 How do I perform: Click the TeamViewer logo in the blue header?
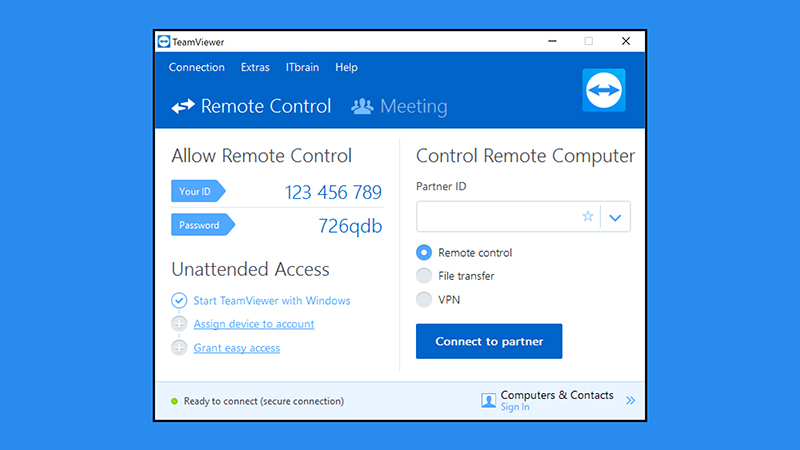[604, 90]
